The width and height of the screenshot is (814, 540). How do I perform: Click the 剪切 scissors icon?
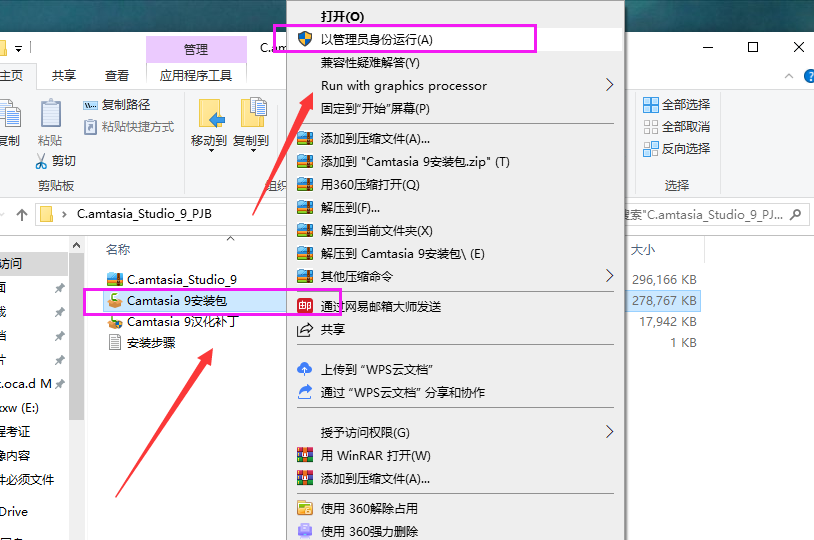click(41, 161)
